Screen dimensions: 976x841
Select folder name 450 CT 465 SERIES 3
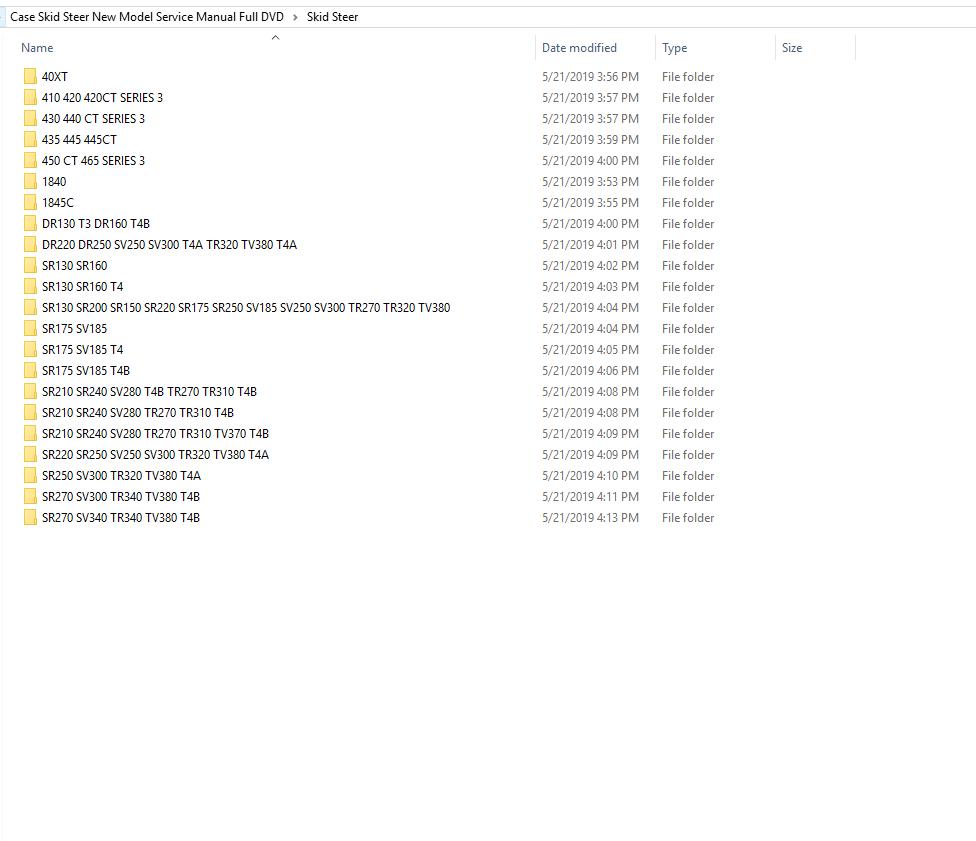click(93, 161)
